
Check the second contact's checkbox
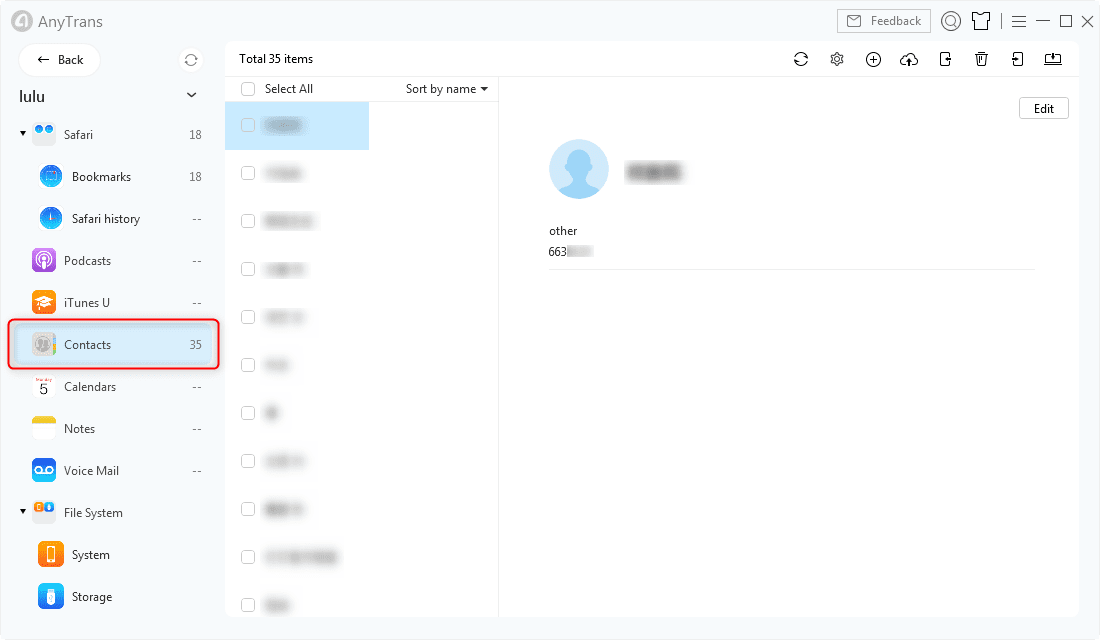[248, 173]
